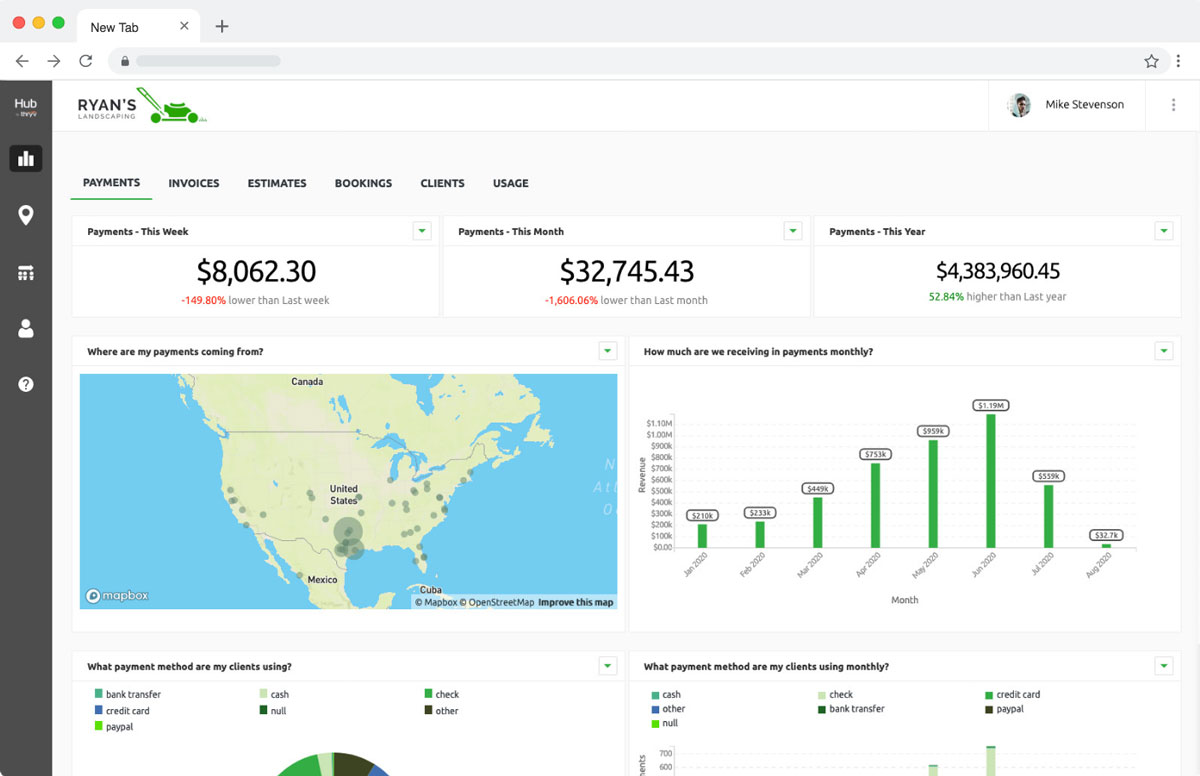Click the Mike Stevenson user name
Image resolution: width=1200 pixels, height=776 pixels.
[x=1085, y=105]
